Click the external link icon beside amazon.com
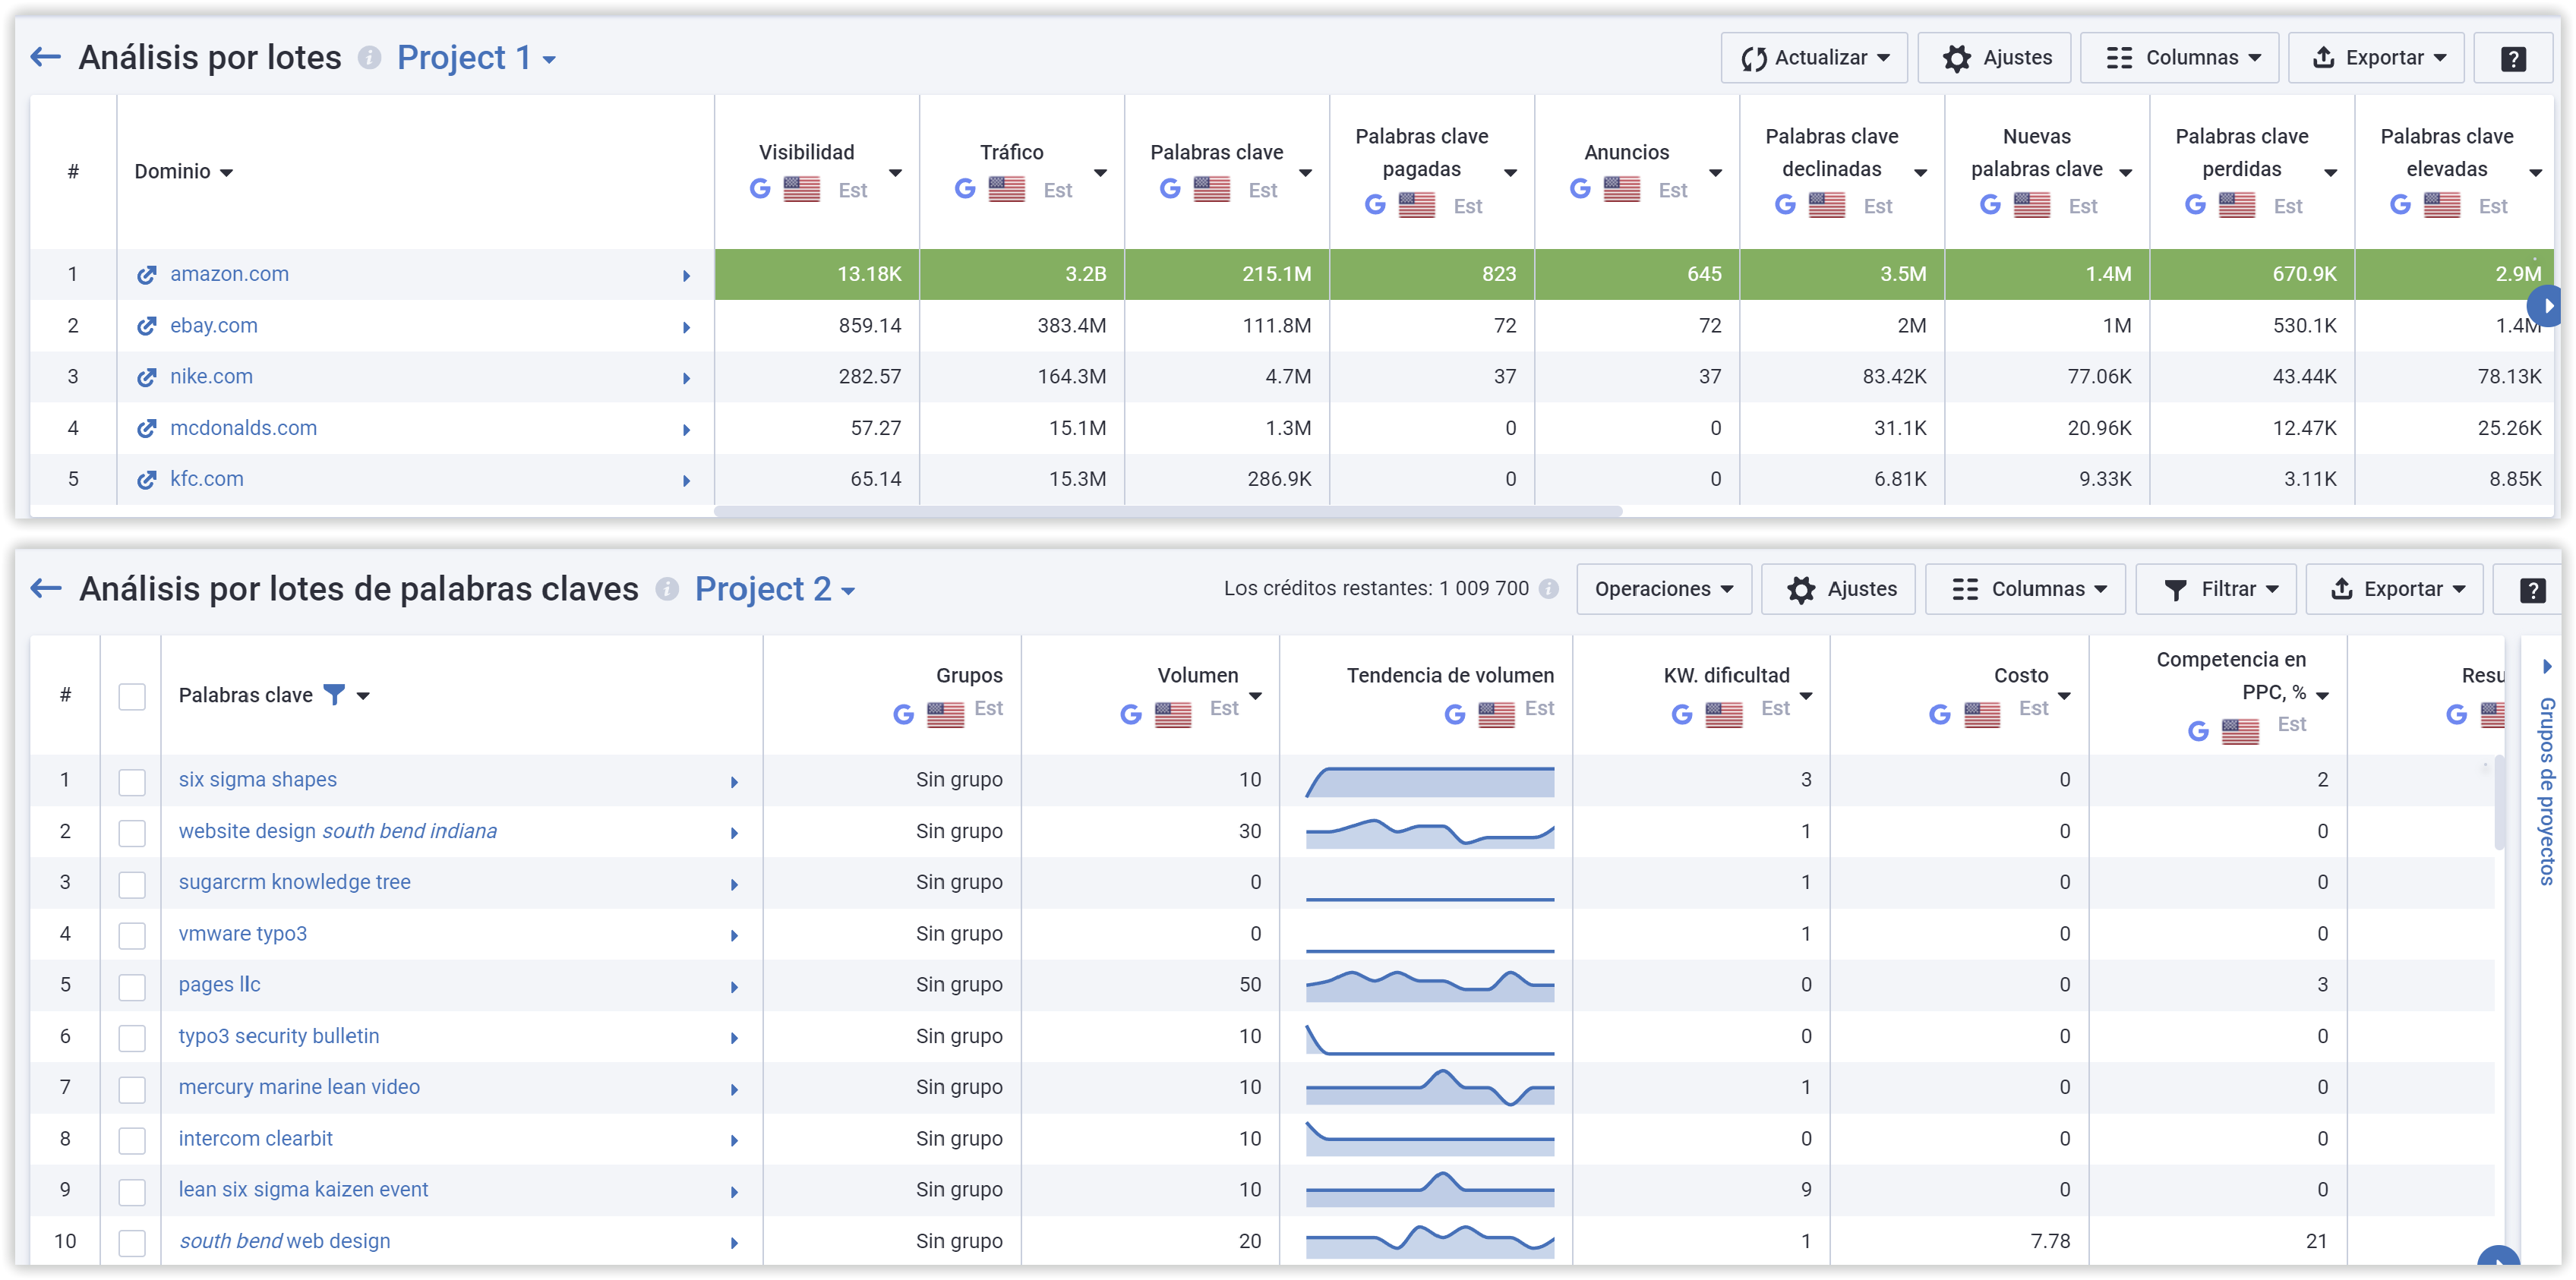Viewport: 2576px width, 1280px height. (146, 273)
